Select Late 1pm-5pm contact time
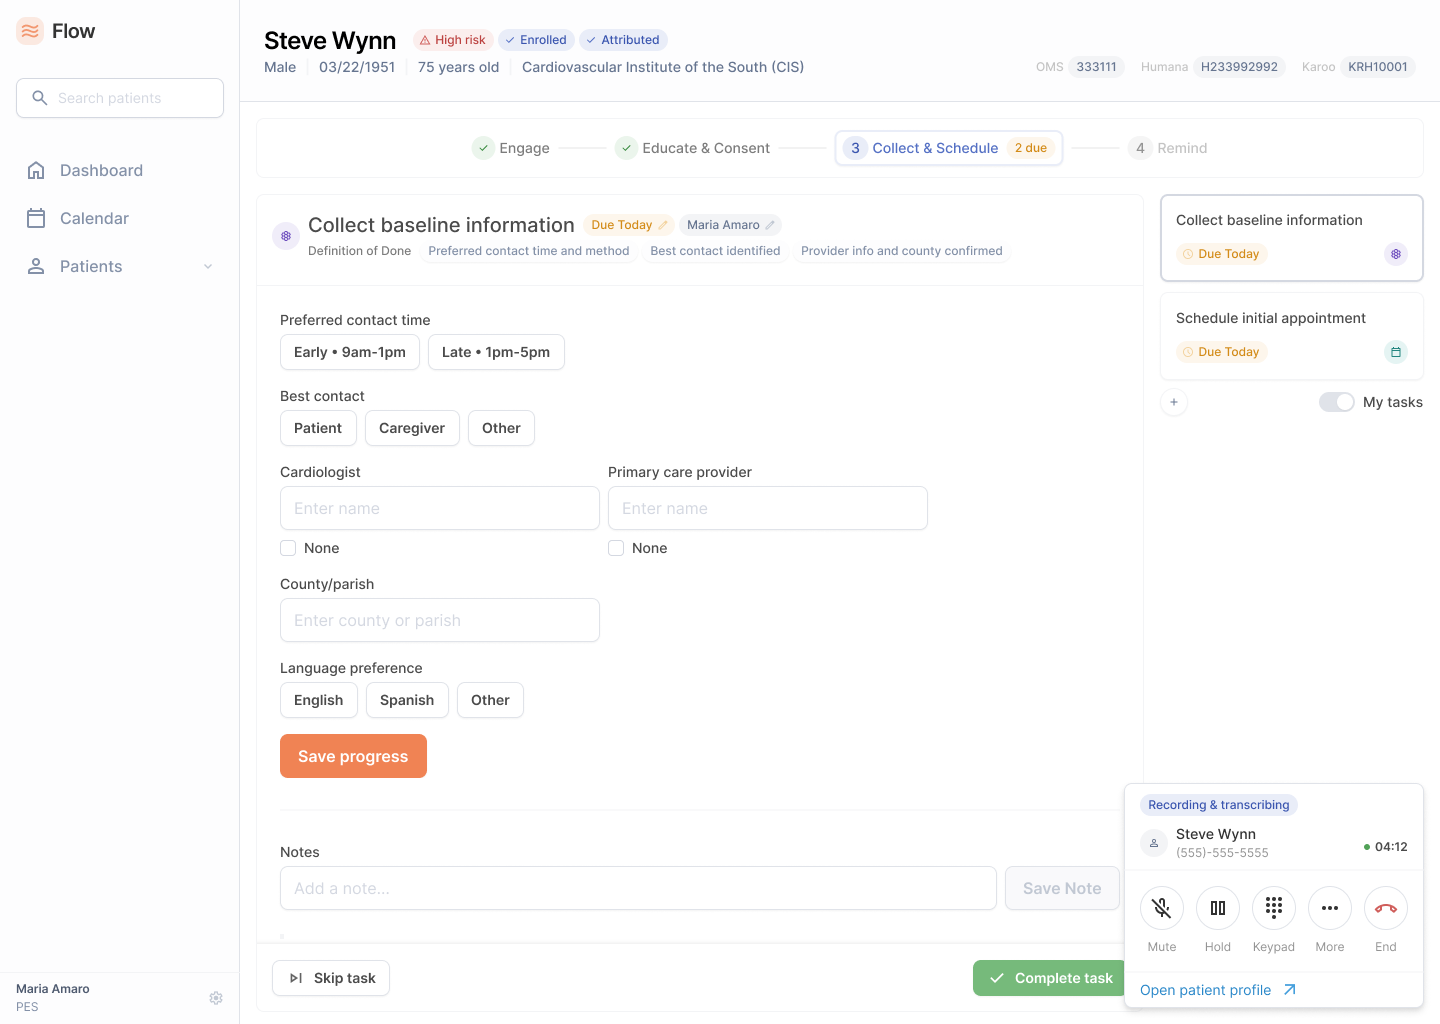Viewport: 1440px width, 1024px height. click(496, 352)
